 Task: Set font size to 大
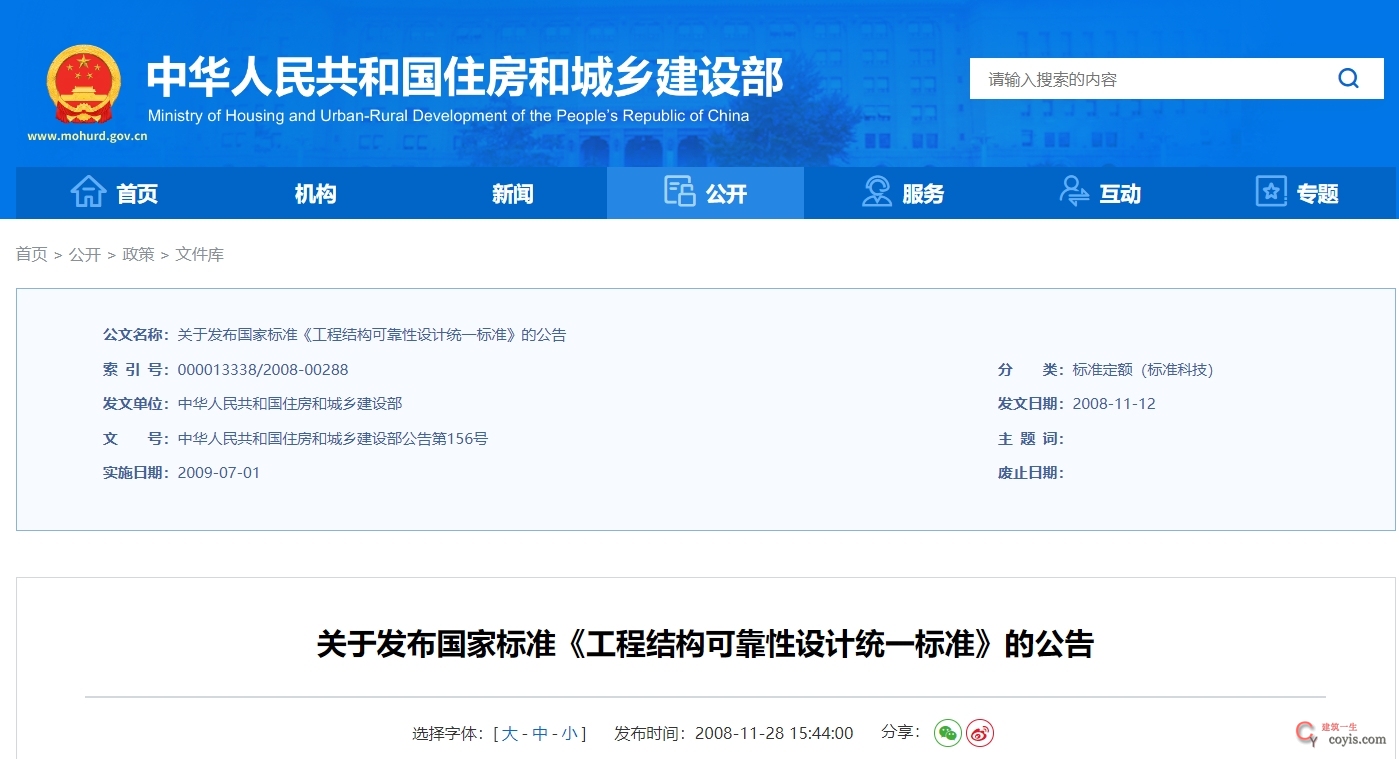pyautogui.click(x=510, y=733)
